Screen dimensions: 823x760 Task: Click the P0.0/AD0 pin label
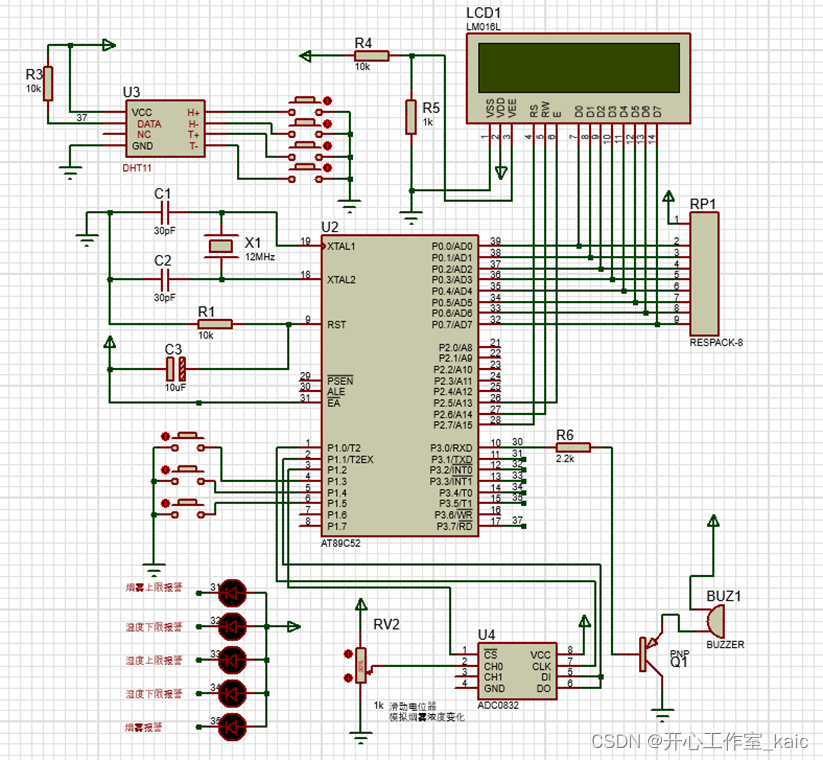pos(452,246)
